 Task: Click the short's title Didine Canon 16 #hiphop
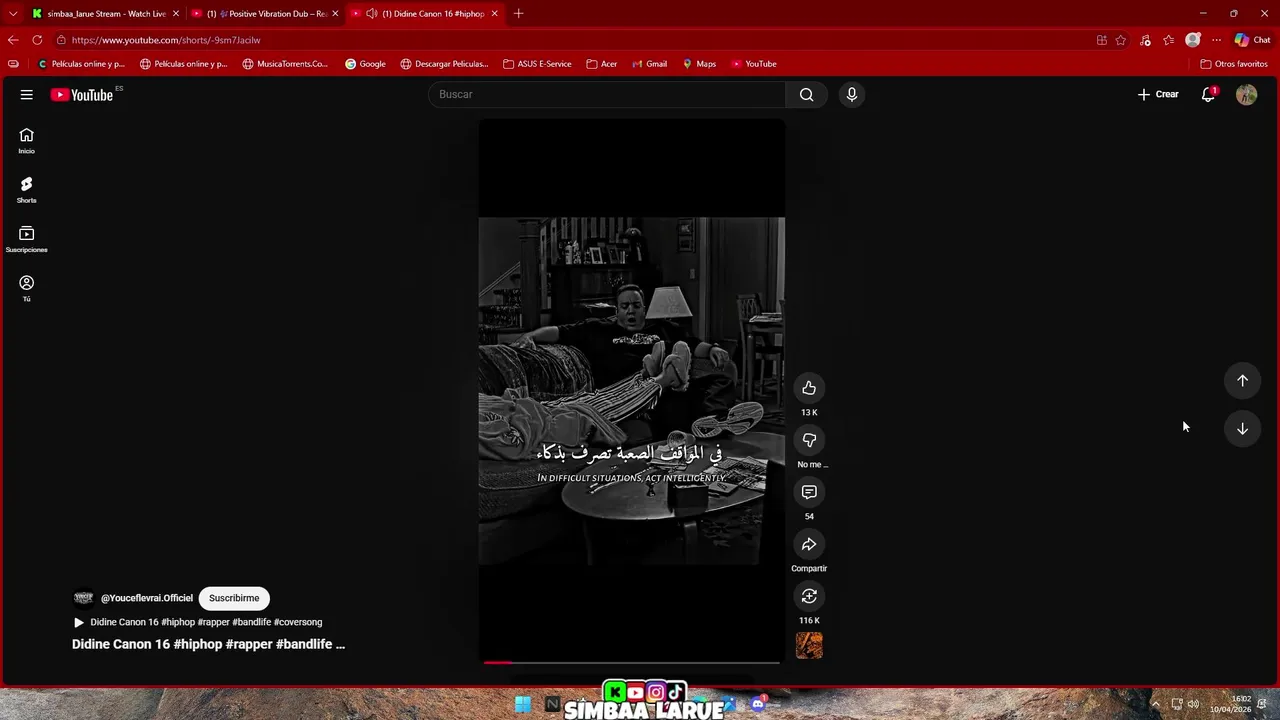208,644
